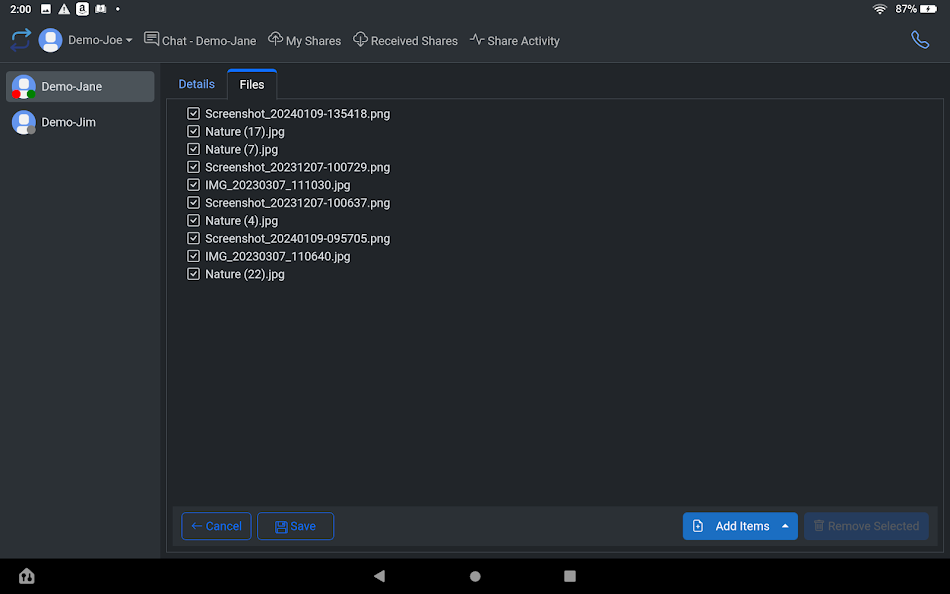This screenshot has height=594, width=950.
Task: Switch to the Details tab
Action: [196, 84]
